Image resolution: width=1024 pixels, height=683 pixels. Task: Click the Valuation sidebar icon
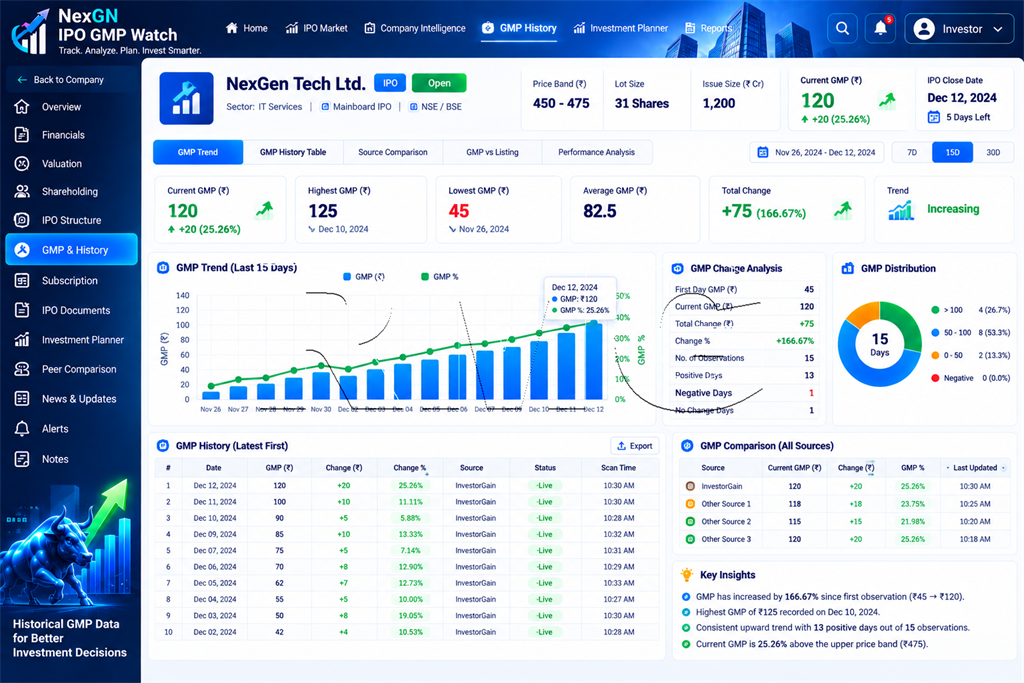click(22, 163)
